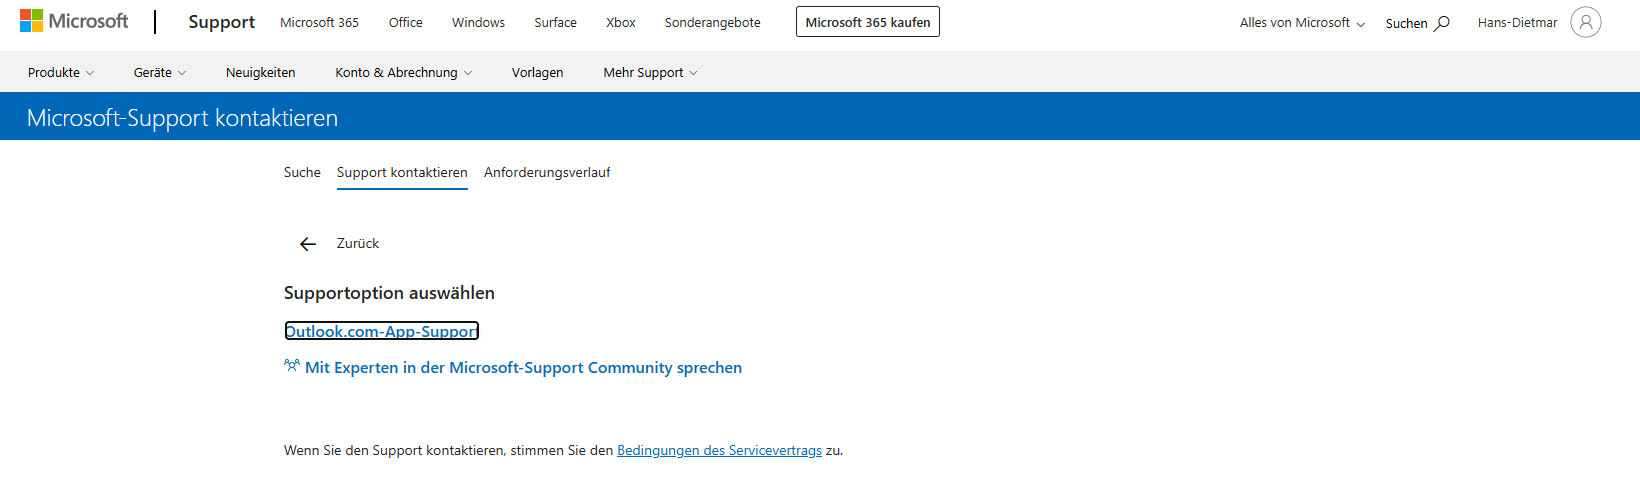This screenshot has height=503, width=1640.
Task: Click Microsoft 365 kaufen button
Action: click(x=868, y=22)
